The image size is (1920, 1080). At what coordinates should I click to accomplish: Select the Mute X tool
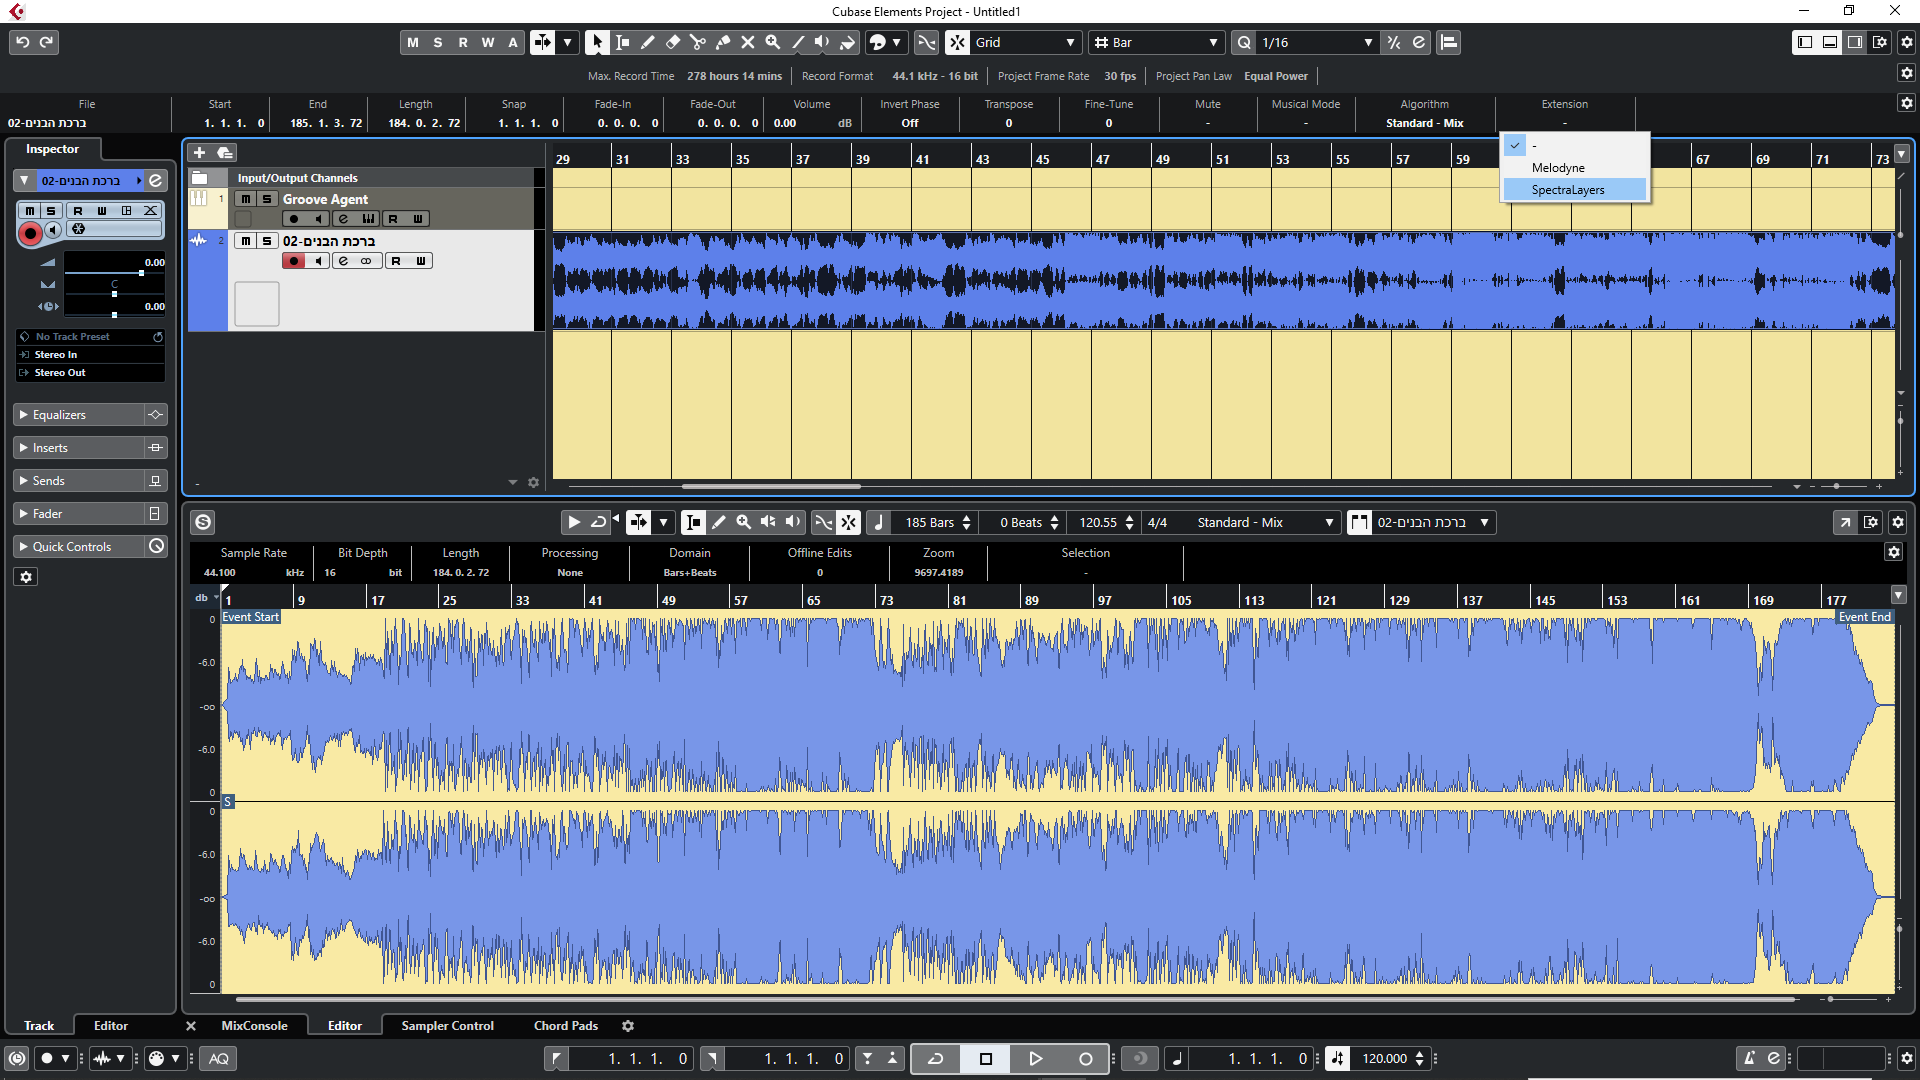[747, 42]
